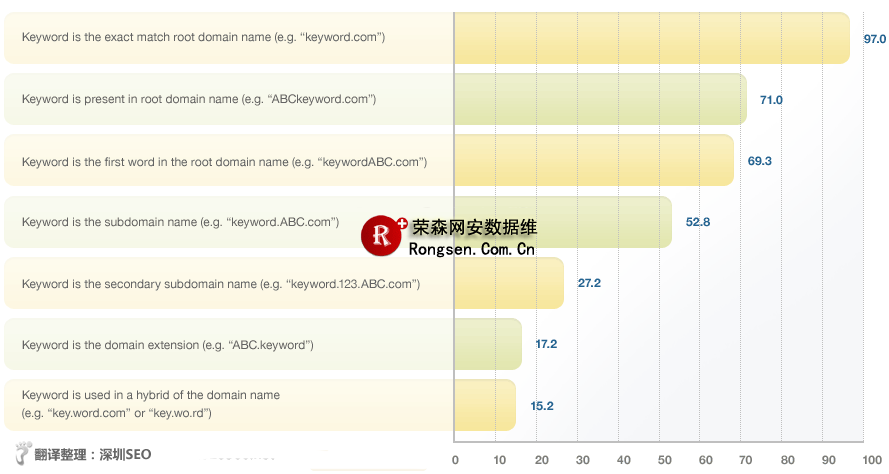Click the 71.0 value label
This screenshot has width=889, height=474.
tap(771, 100)
